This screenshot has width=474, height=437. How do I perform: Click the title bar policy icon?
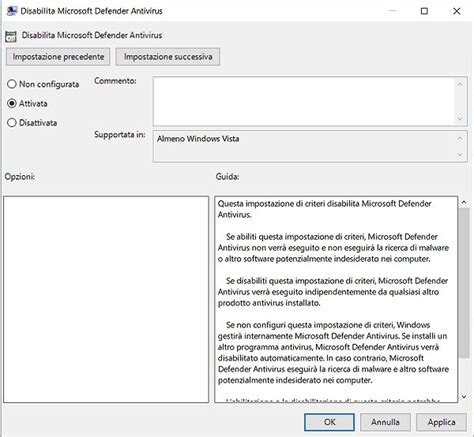click(12, 11)
